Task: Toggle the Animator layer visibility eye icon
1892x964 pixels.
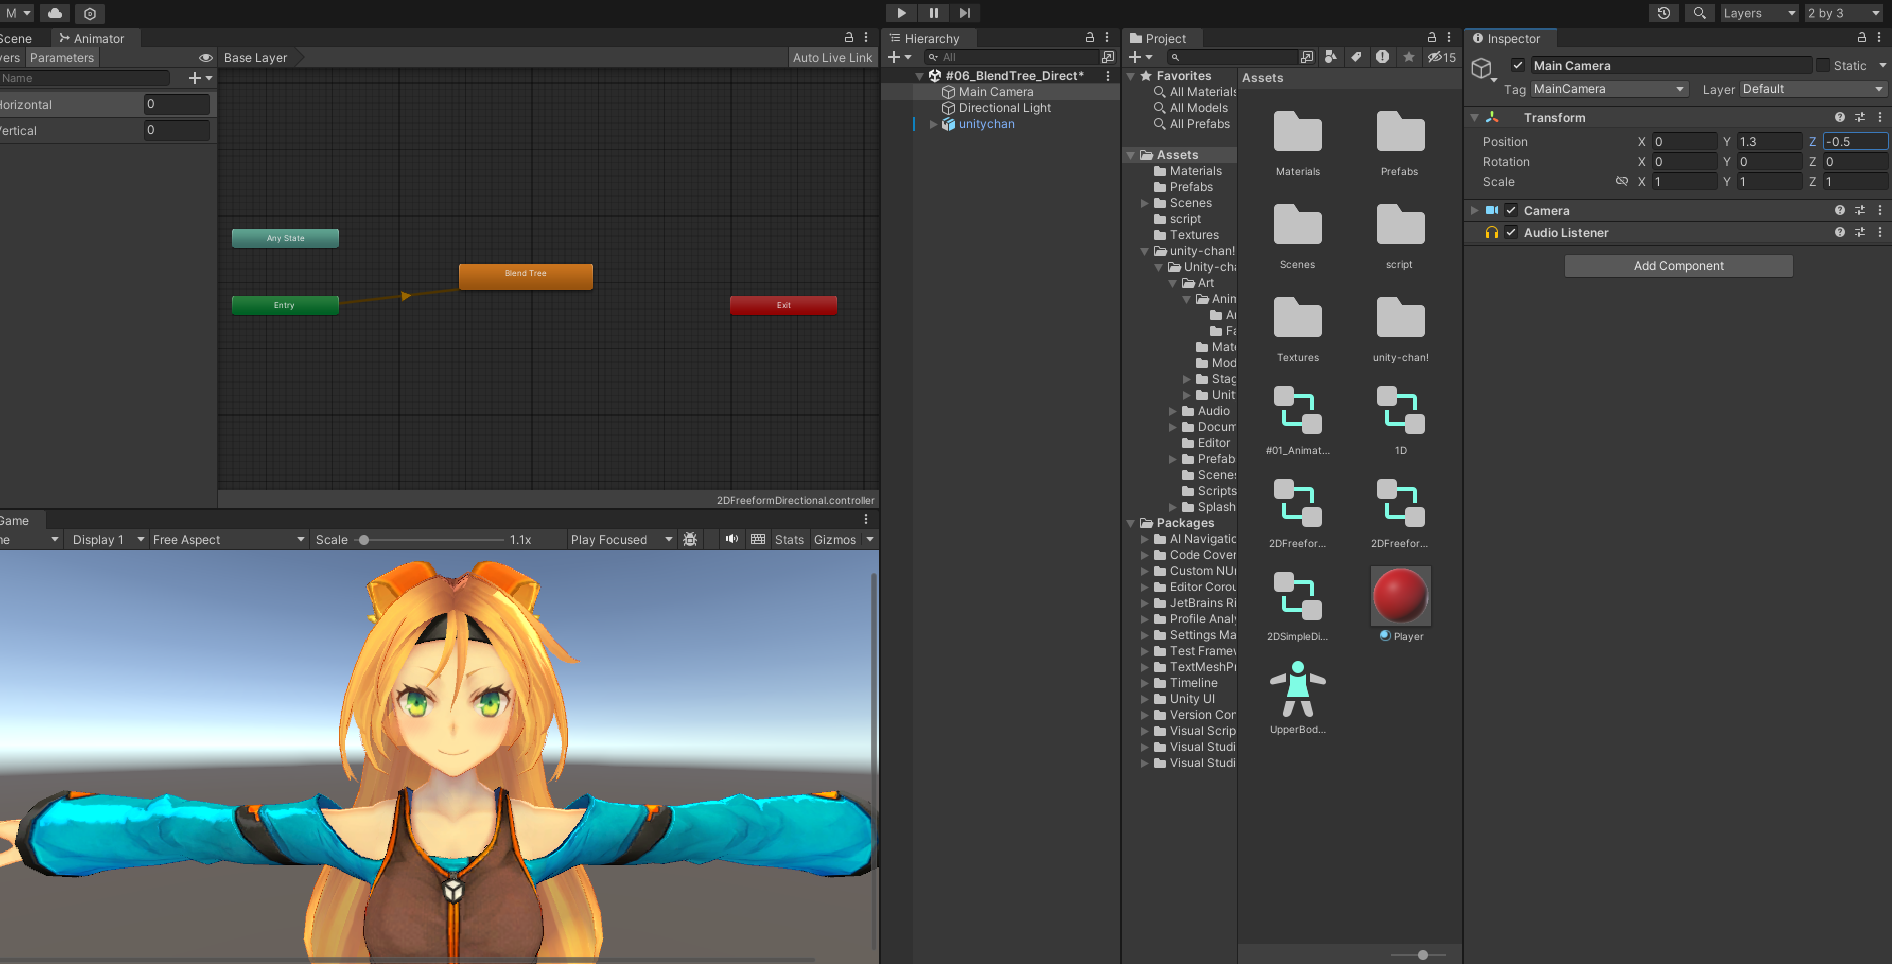Action: click(206, 57)
